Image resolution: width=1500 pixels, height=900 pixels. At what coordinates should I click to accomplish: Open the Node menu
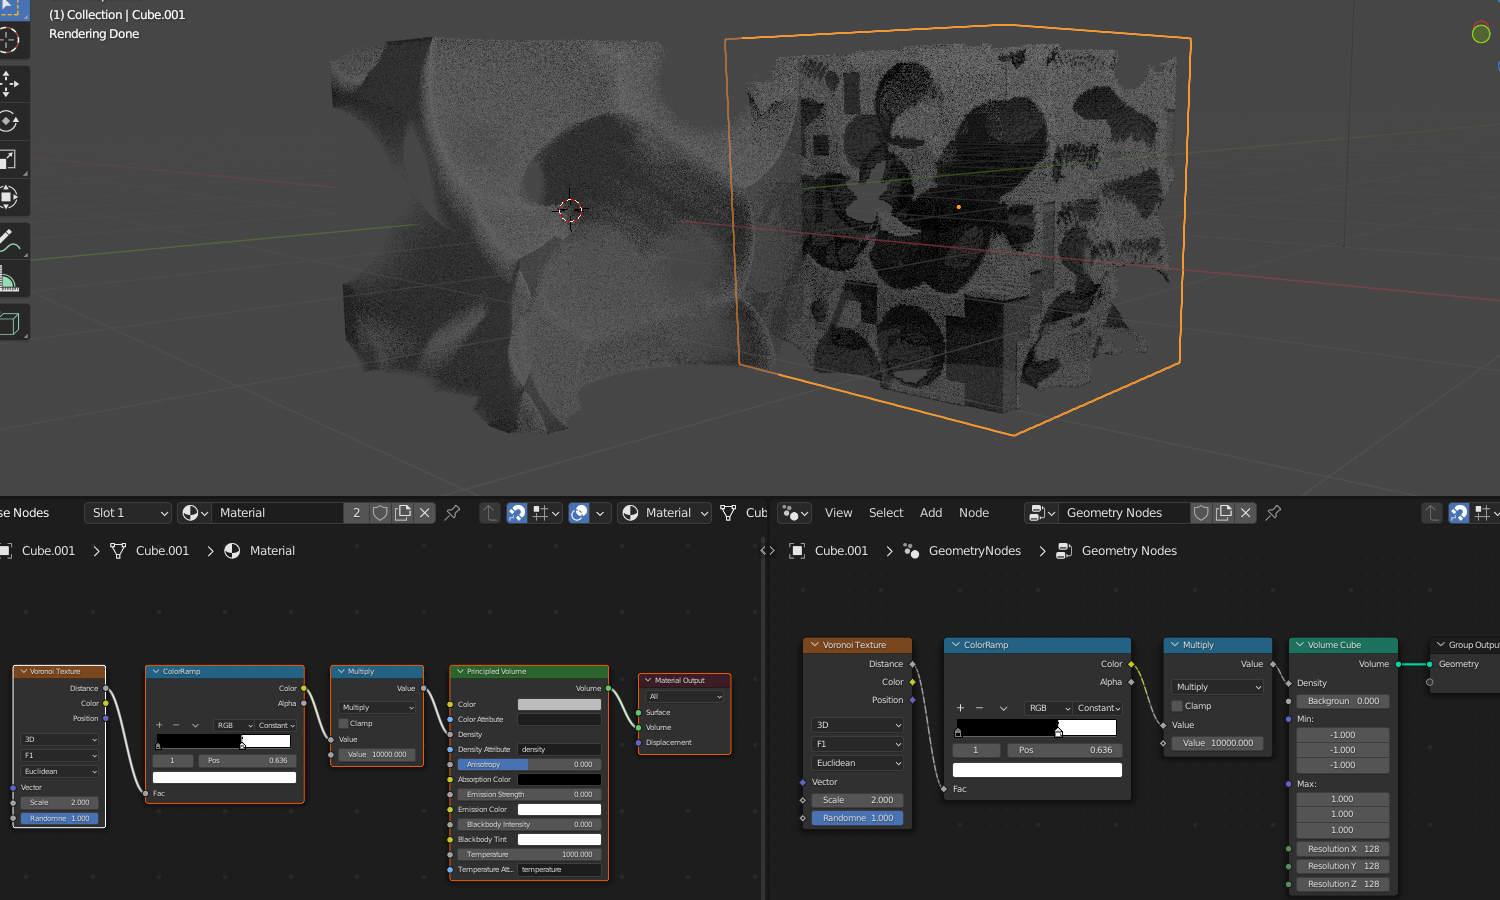974,513
